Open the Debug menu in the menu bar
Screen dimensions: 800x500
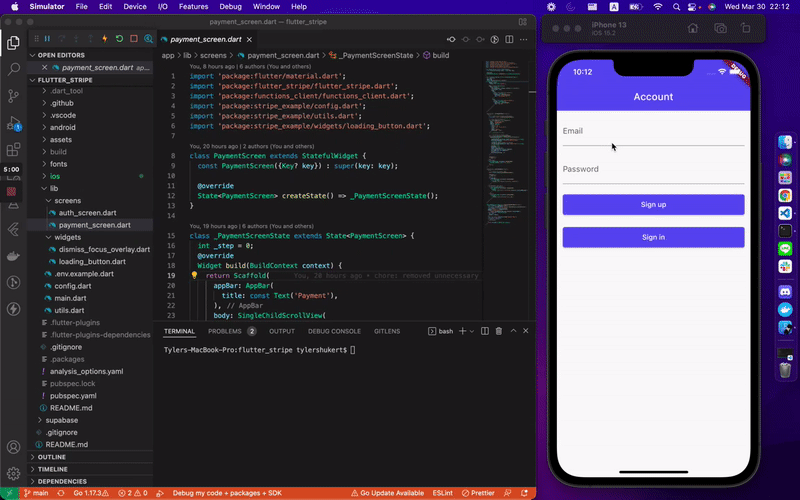(230, 7)
